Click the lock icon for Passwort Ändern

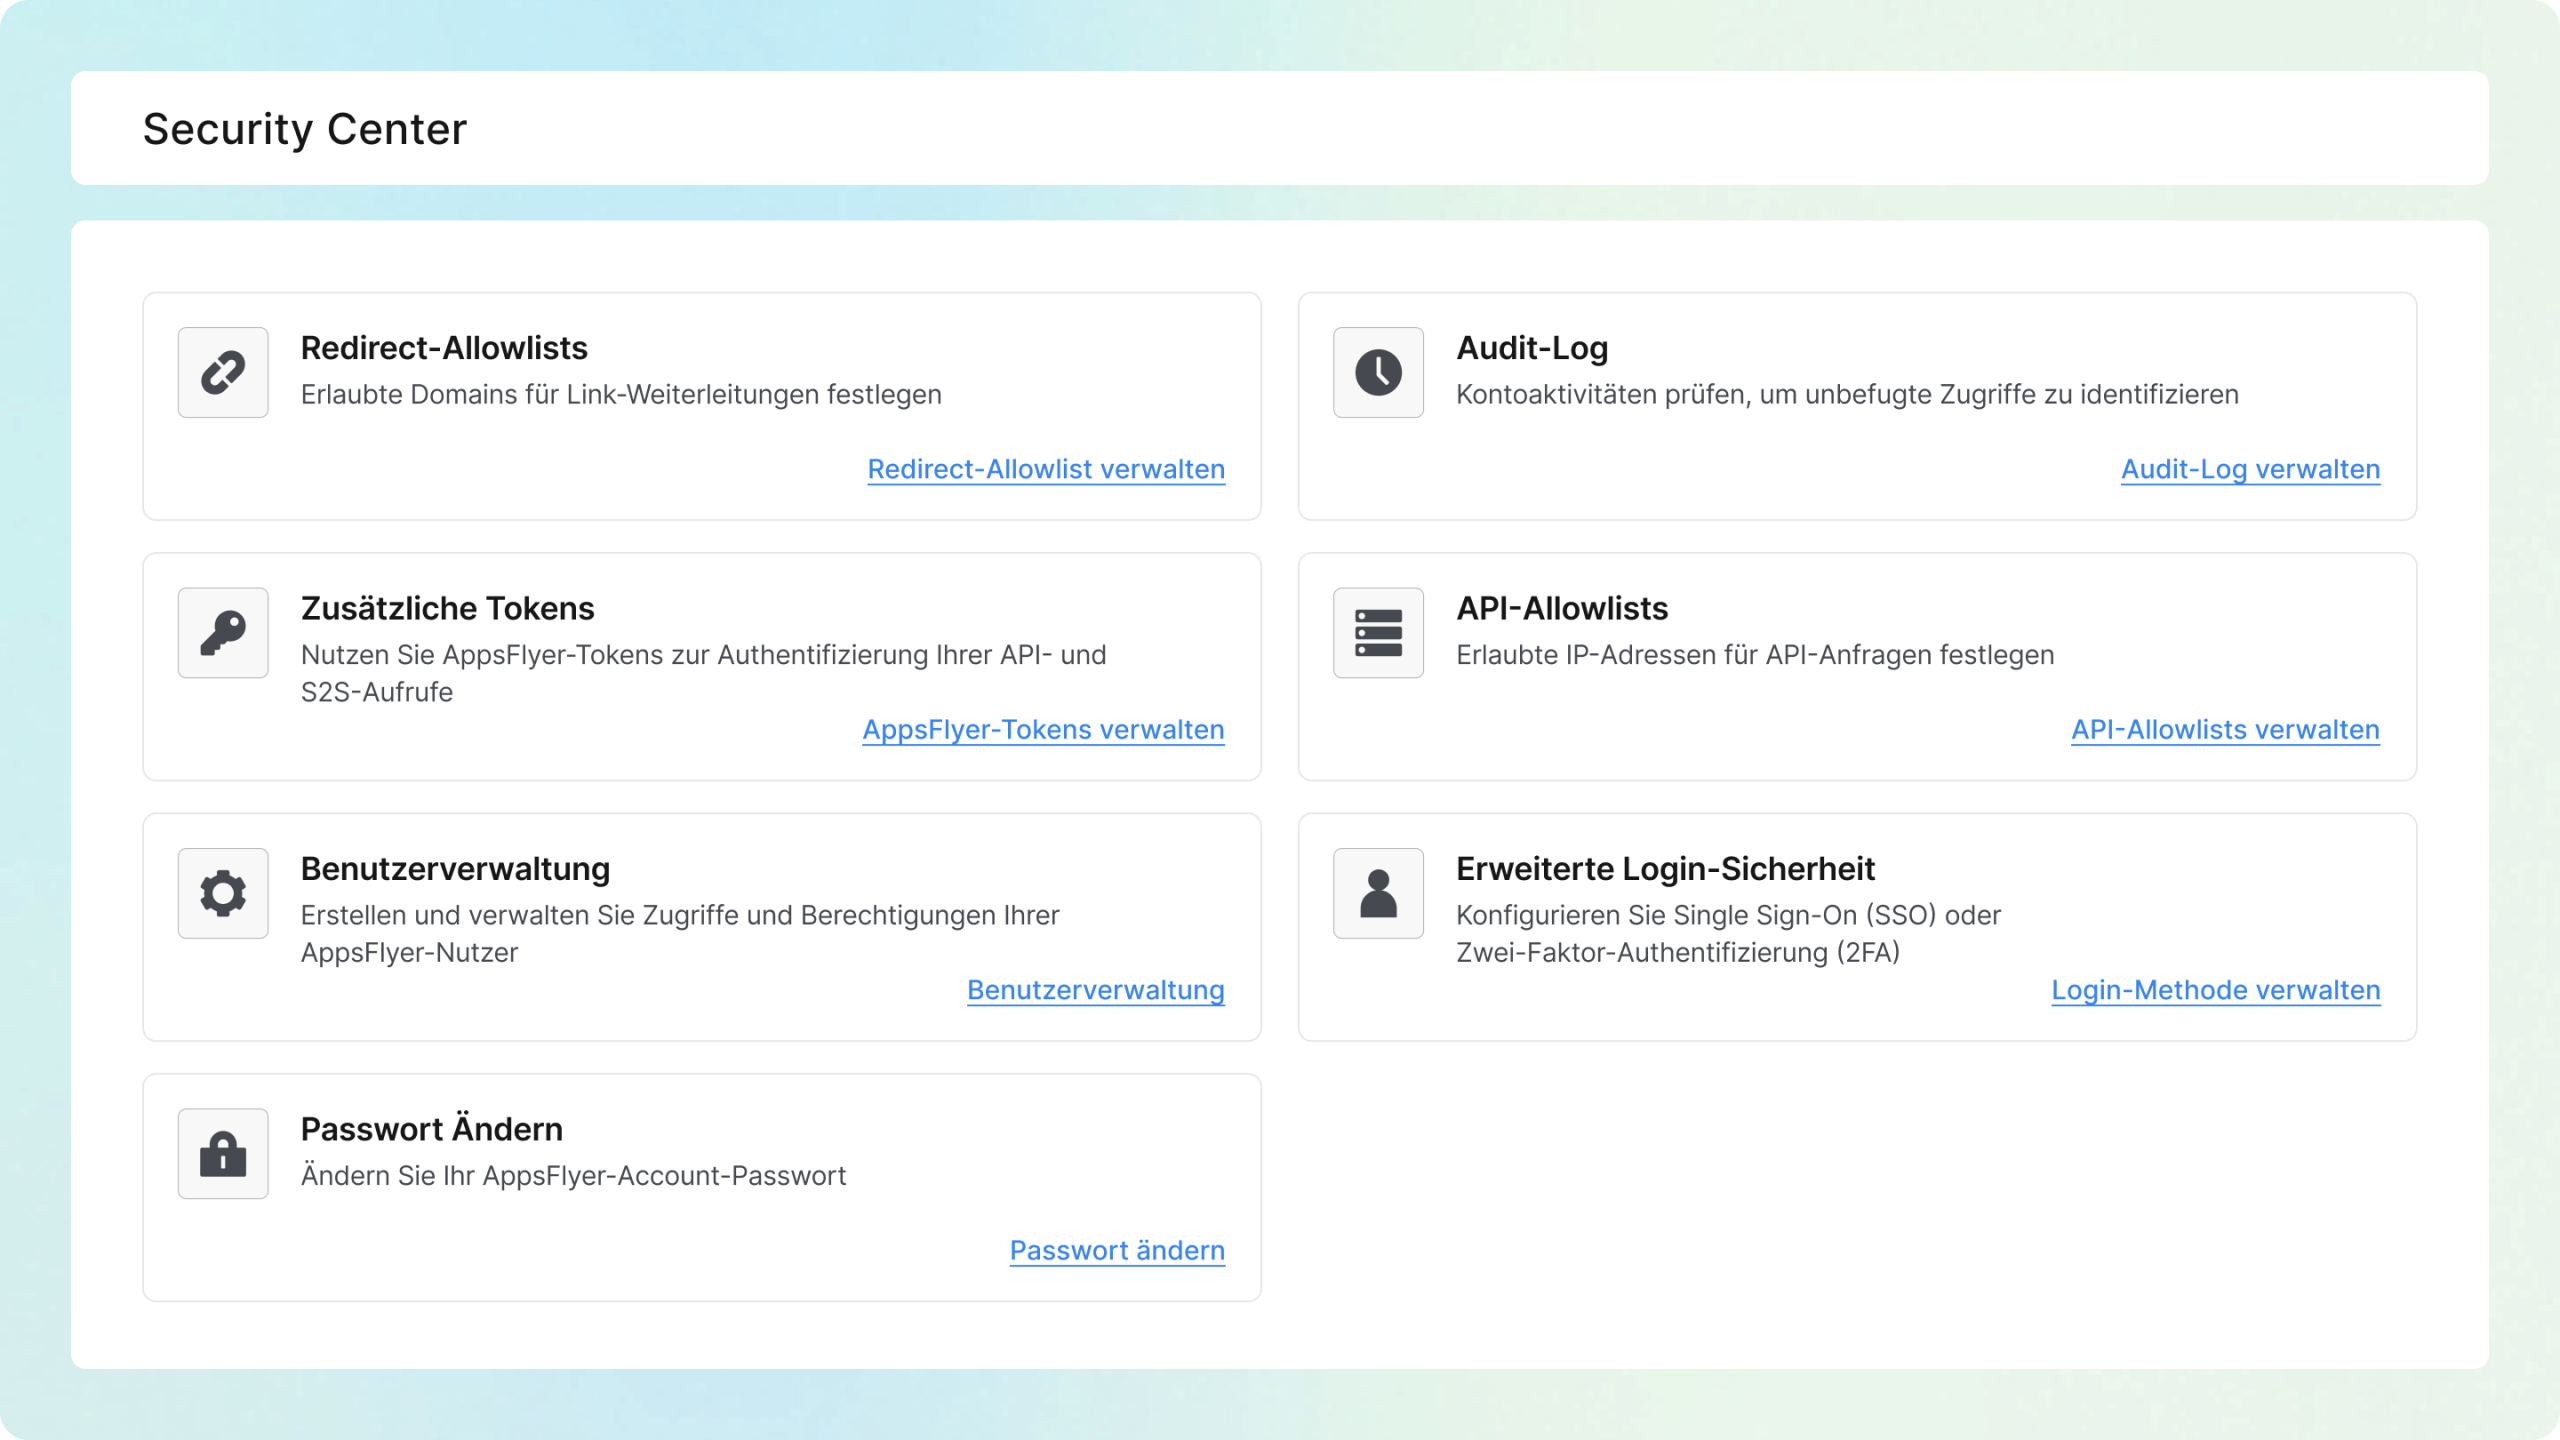223,1153
